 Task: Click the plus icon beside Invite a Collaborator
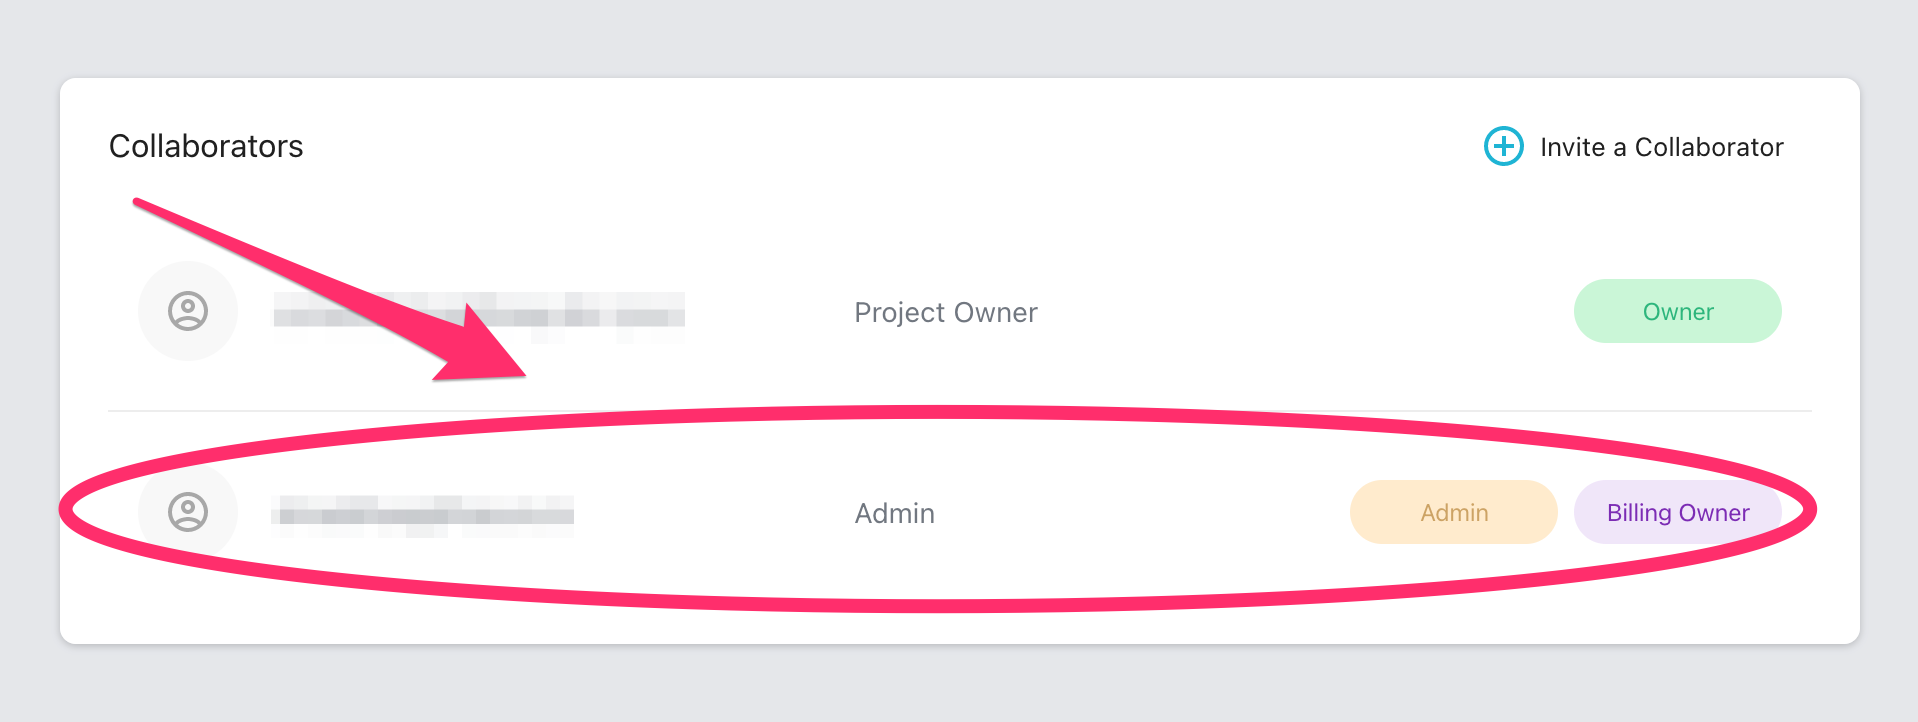coord(1502,146)
